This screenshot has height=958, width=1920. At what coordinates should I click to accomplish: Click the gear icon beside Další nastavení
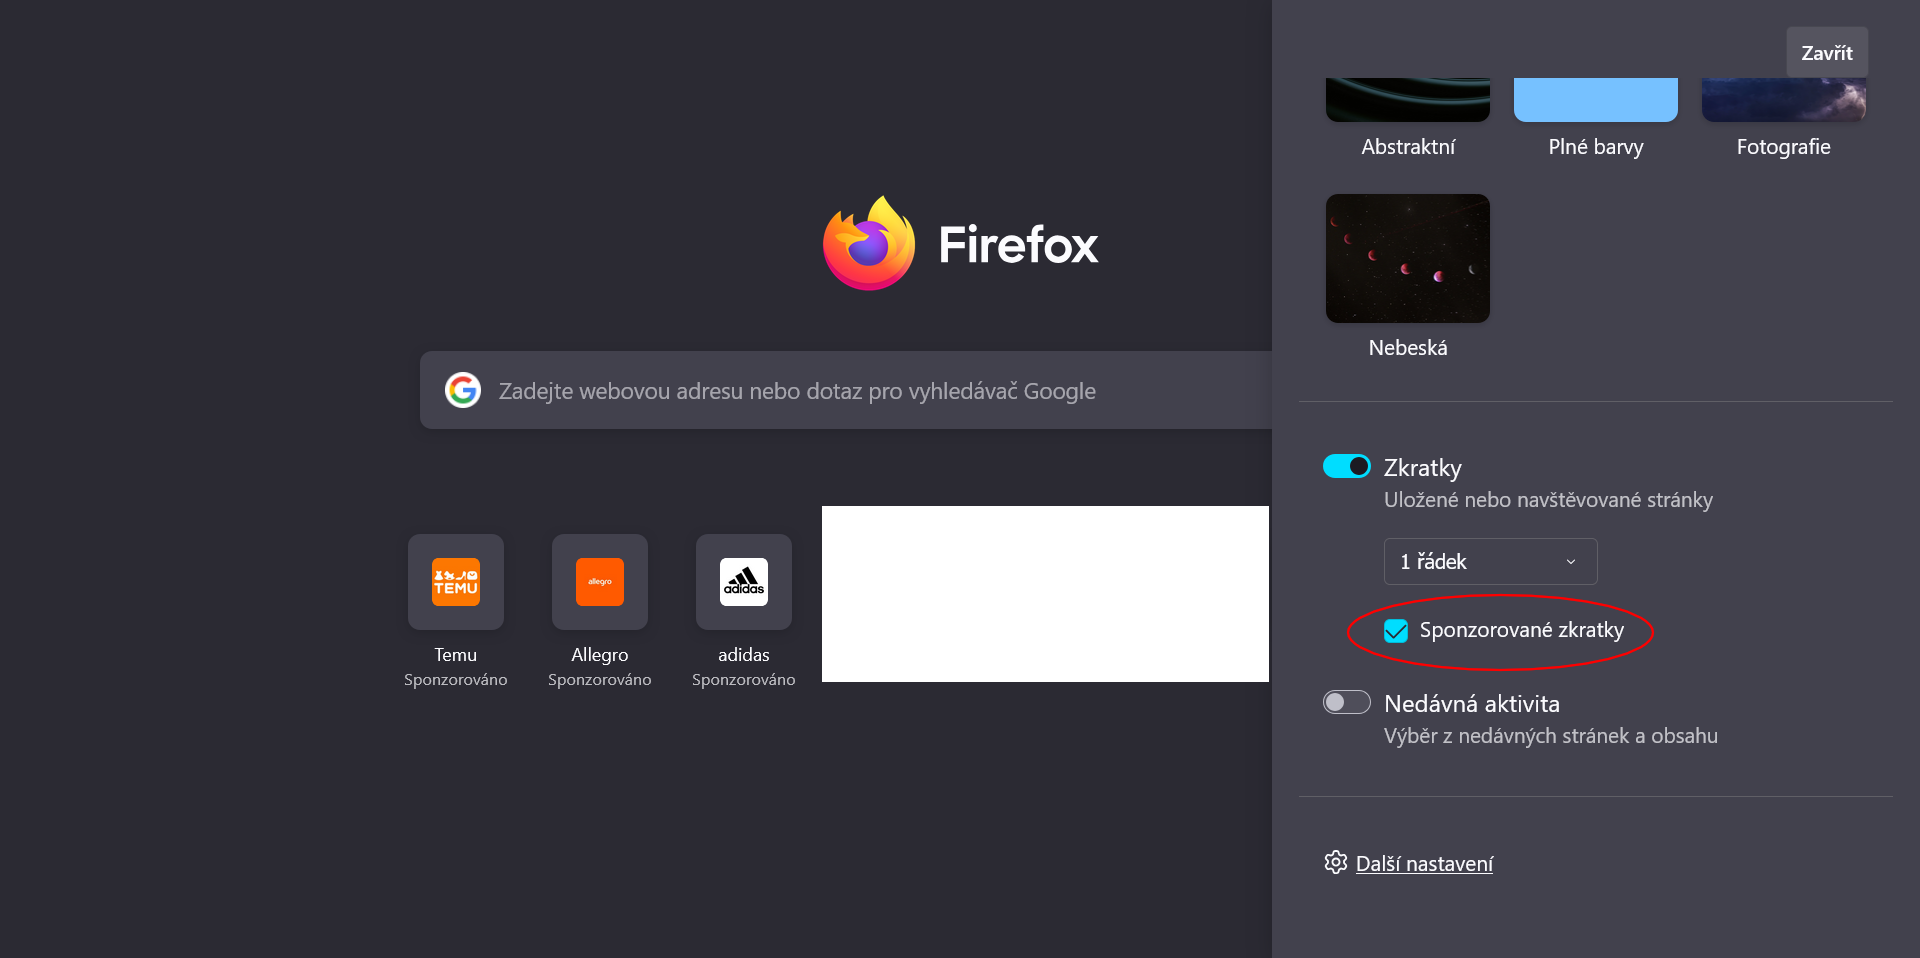point(1336,862)
